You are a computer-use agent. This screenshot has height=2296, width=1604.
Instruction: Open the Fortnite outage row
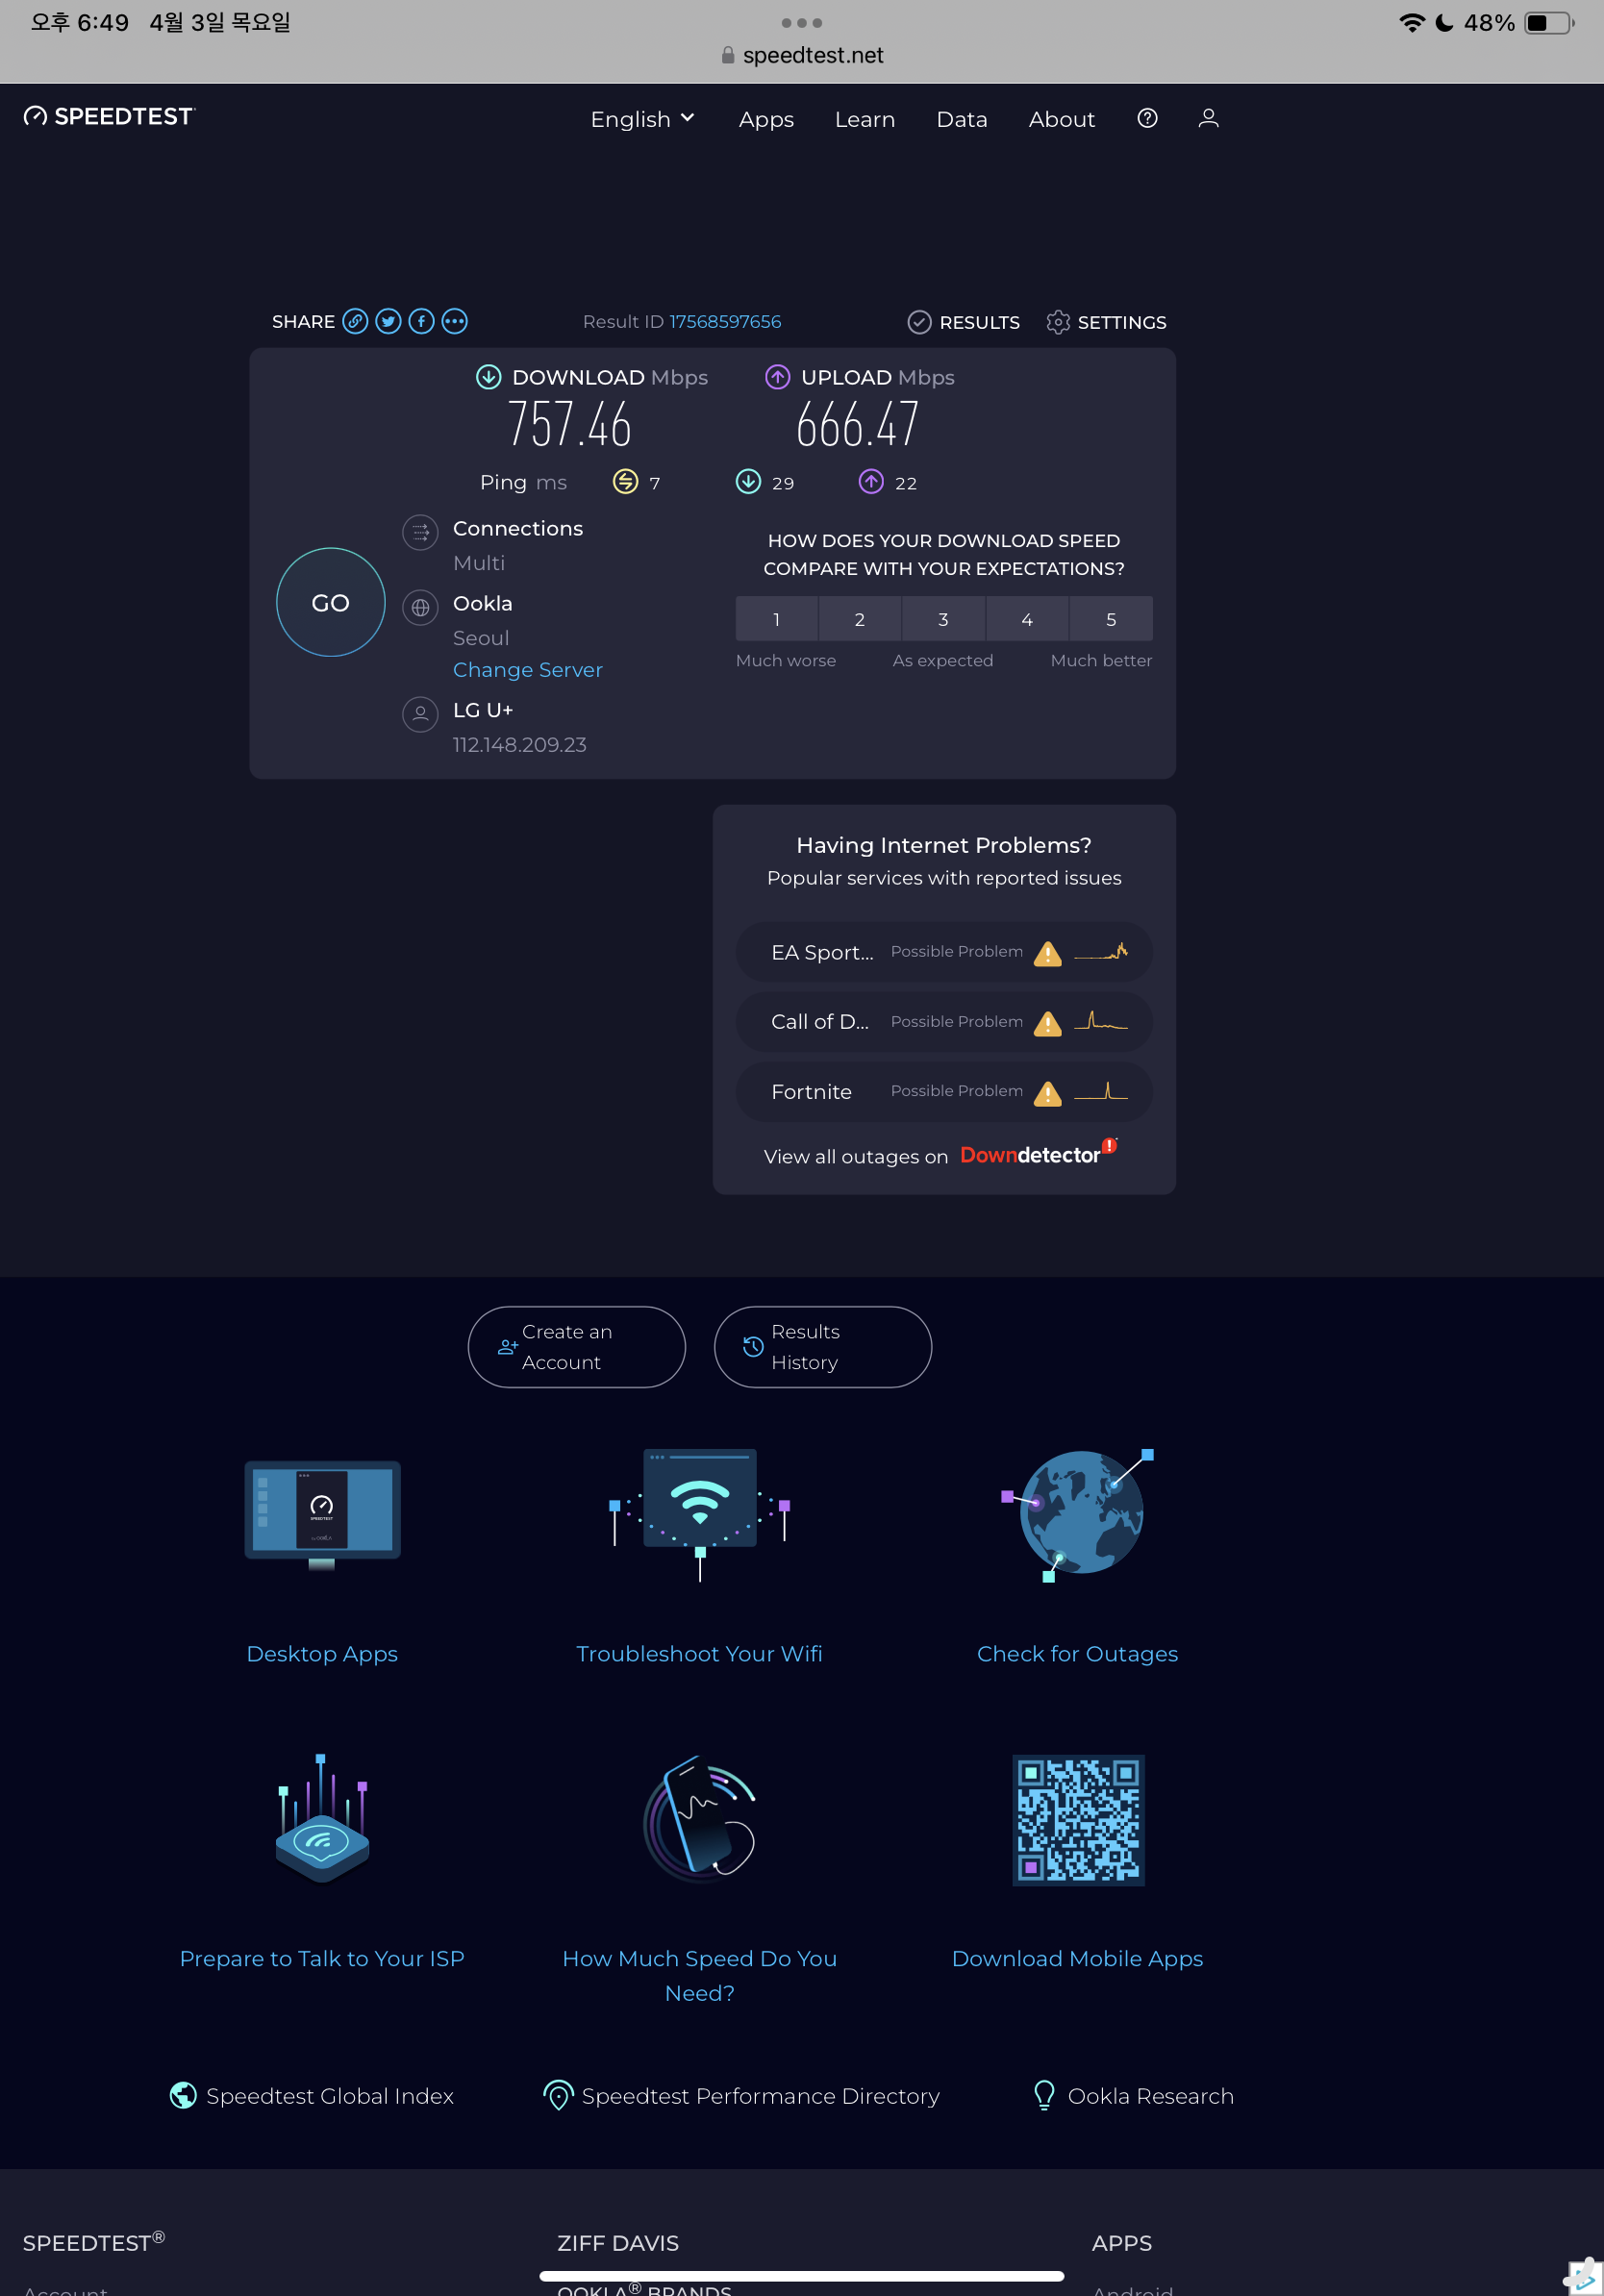tap(944, 1092)
